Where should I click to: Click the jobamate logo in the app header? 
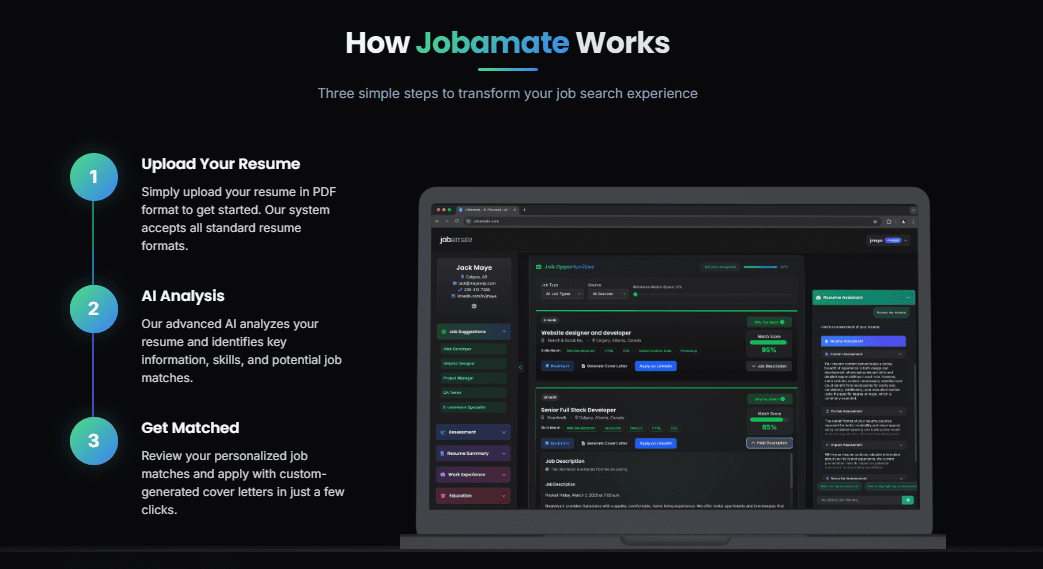coord(455,240)
